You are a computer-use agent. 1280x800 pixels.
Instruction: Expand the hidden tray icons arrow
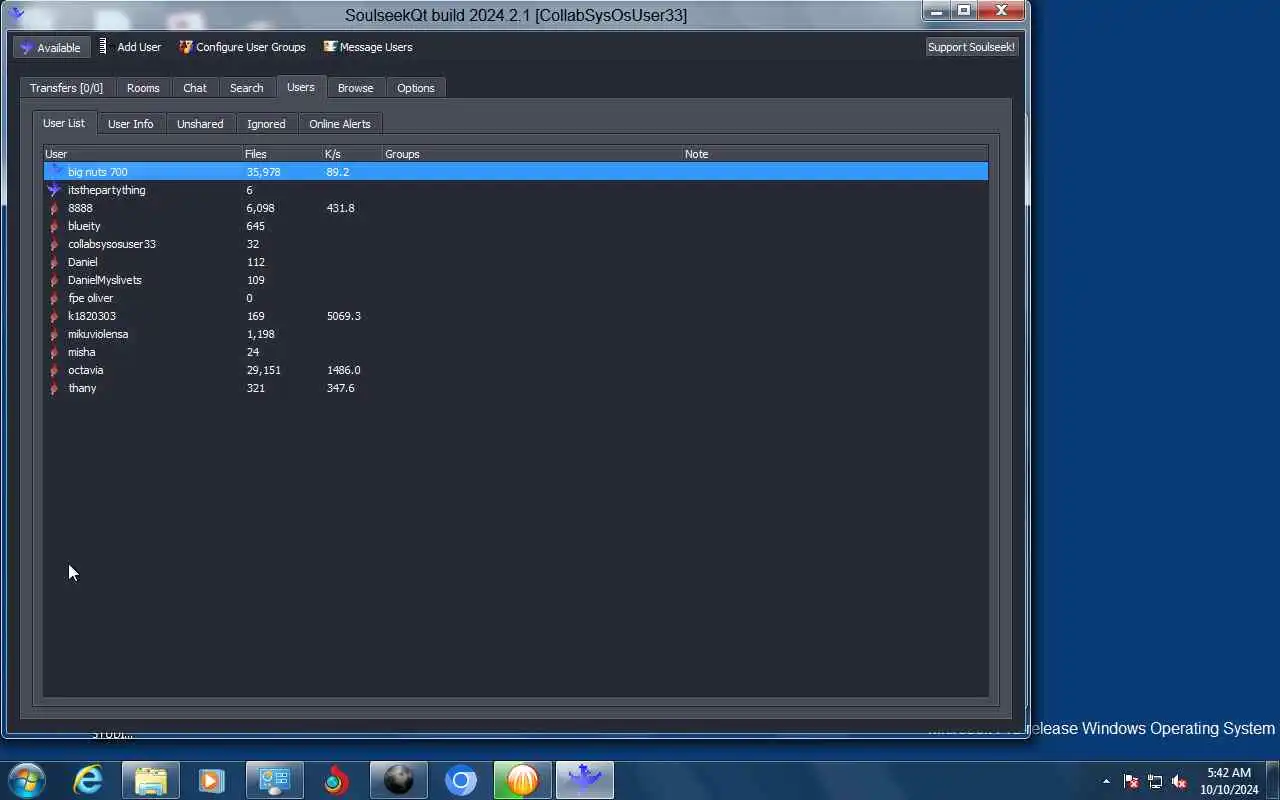1106,781
